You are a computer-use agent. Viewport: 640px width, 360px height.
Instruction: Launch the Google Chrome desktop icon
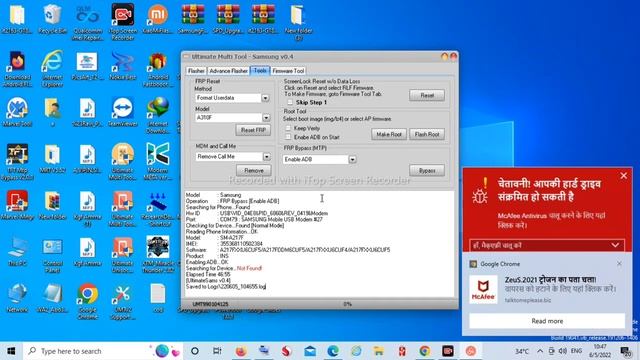tap(87, 301)
